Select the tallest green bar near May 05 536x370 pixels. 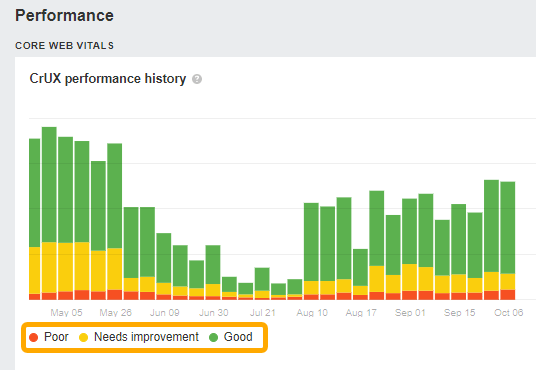tap(49, 185)
